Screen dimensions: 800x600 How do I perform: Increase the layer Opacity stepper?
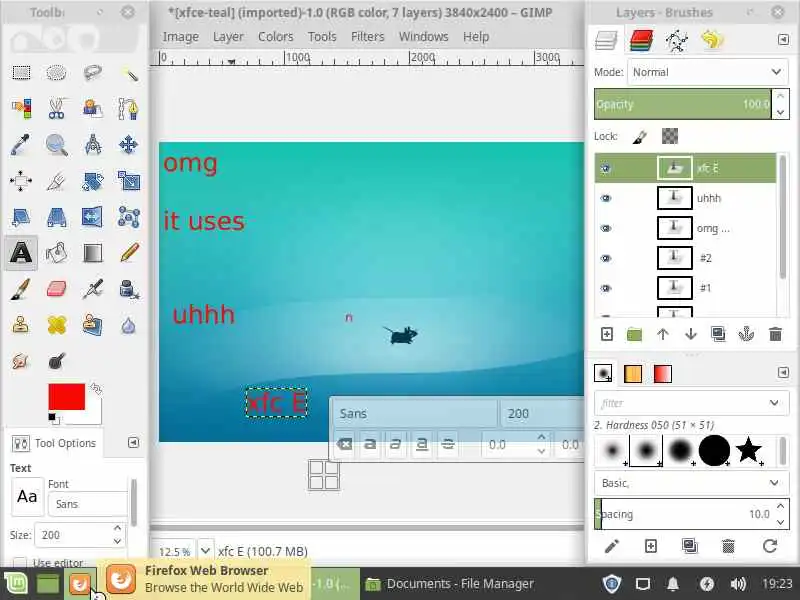tap(781, 96)
